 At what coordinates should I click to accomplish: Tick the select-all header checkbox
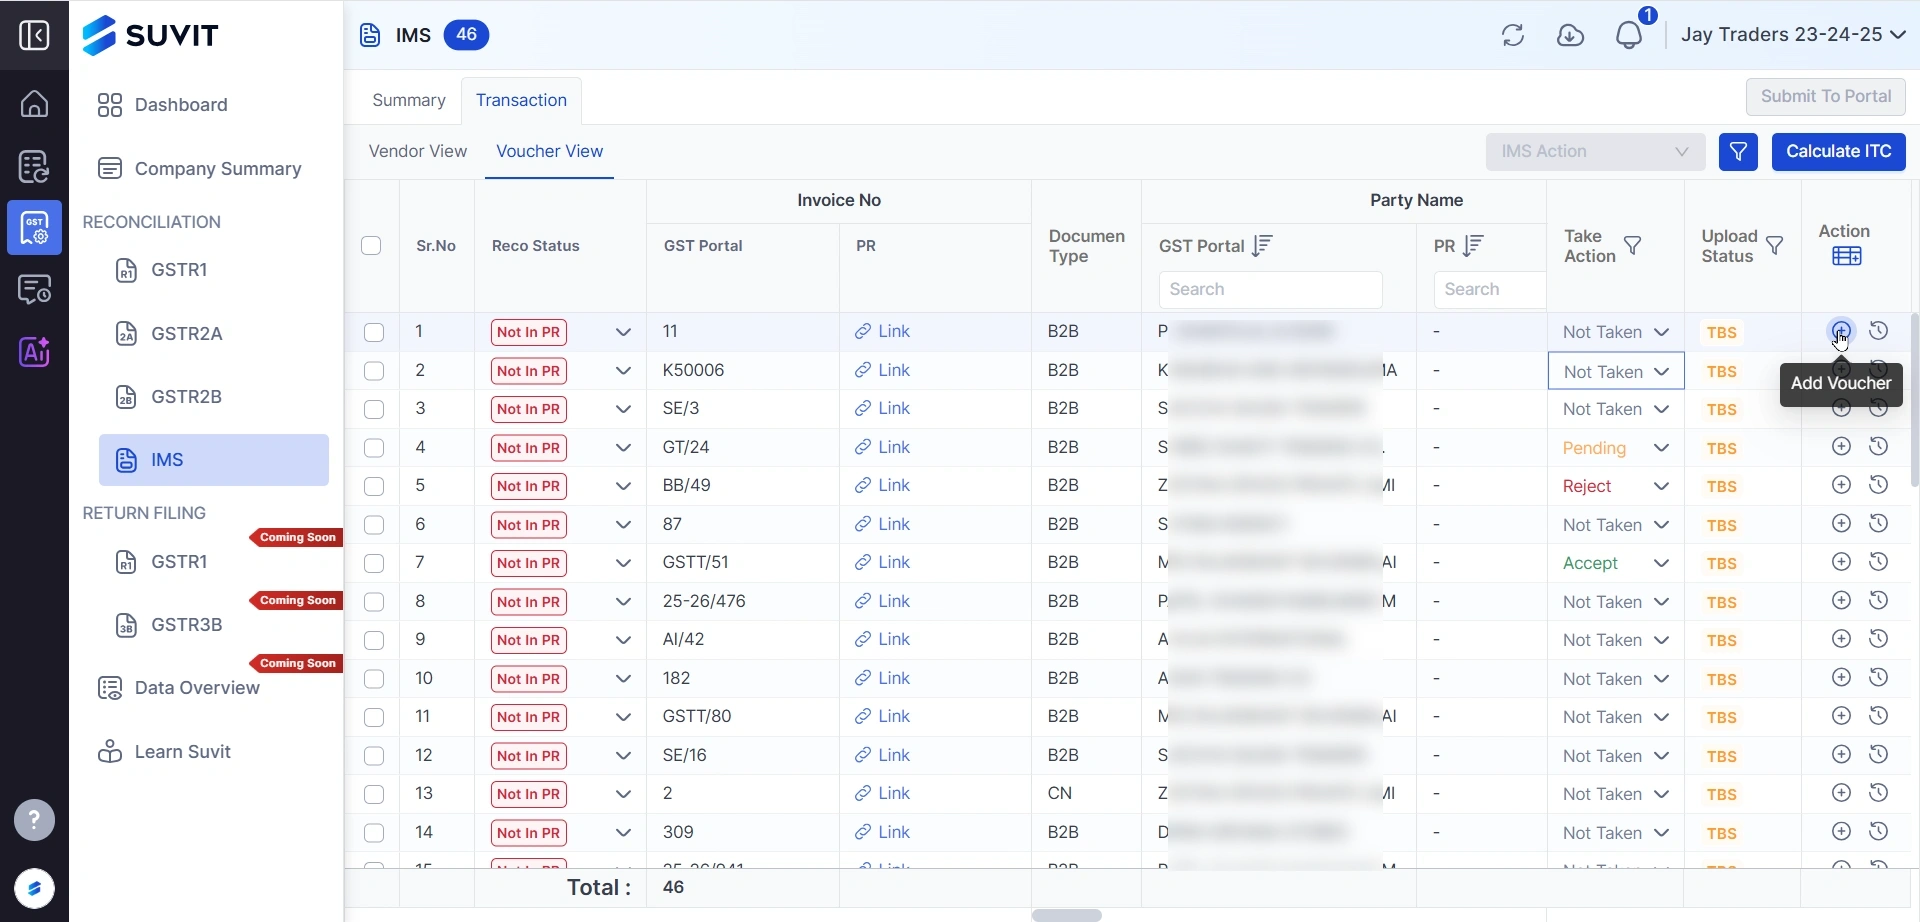(371, 246)
